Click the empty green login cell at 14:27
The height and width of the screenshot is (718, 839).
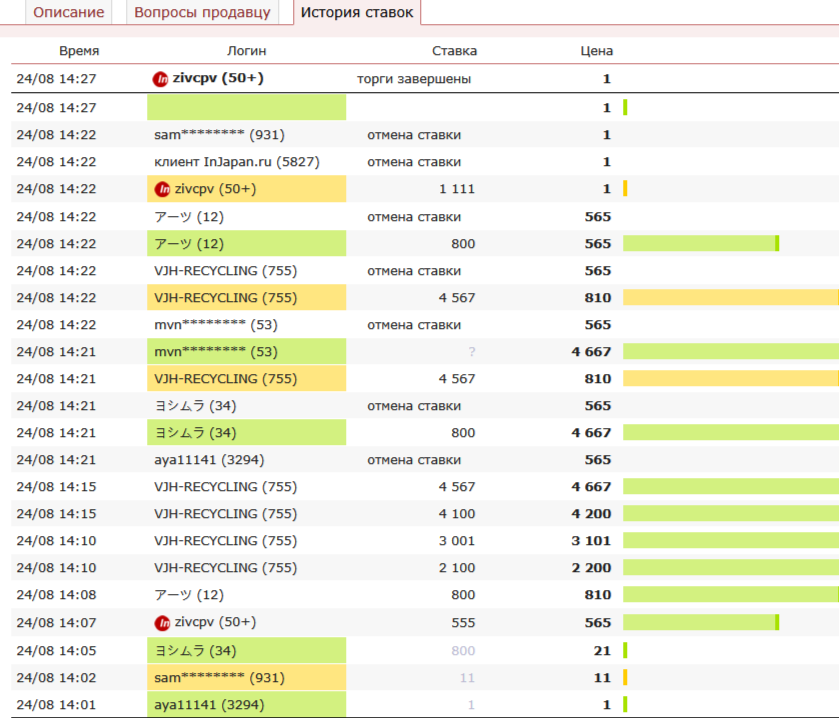[x=246, y=108]
